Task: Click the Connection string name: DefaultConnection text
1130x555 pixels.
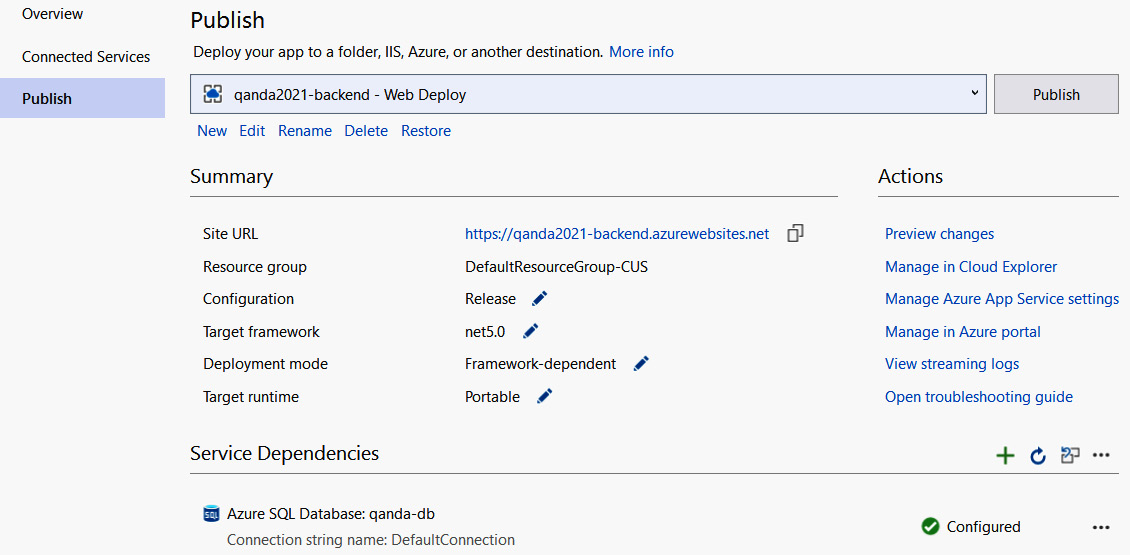Action: (370, 540)
